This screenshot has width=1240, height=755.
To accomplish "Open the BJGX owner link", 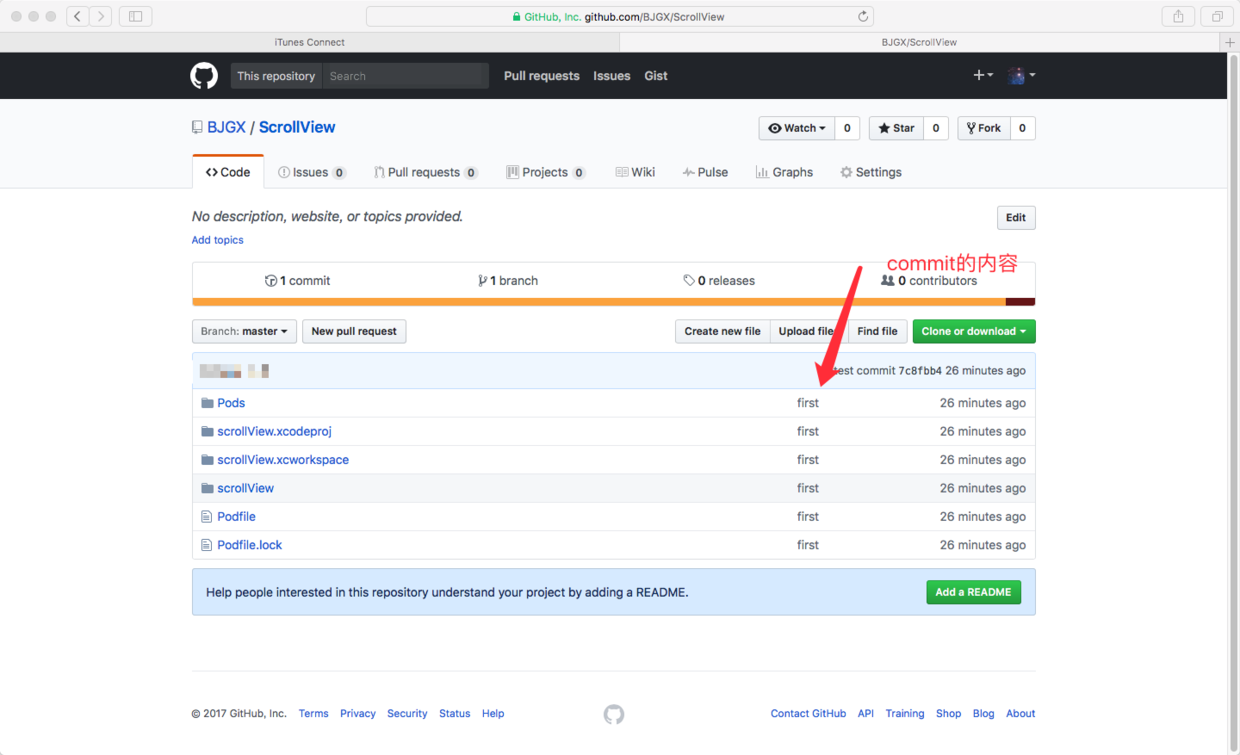I will pyautogui.click(x=226, y=127).
